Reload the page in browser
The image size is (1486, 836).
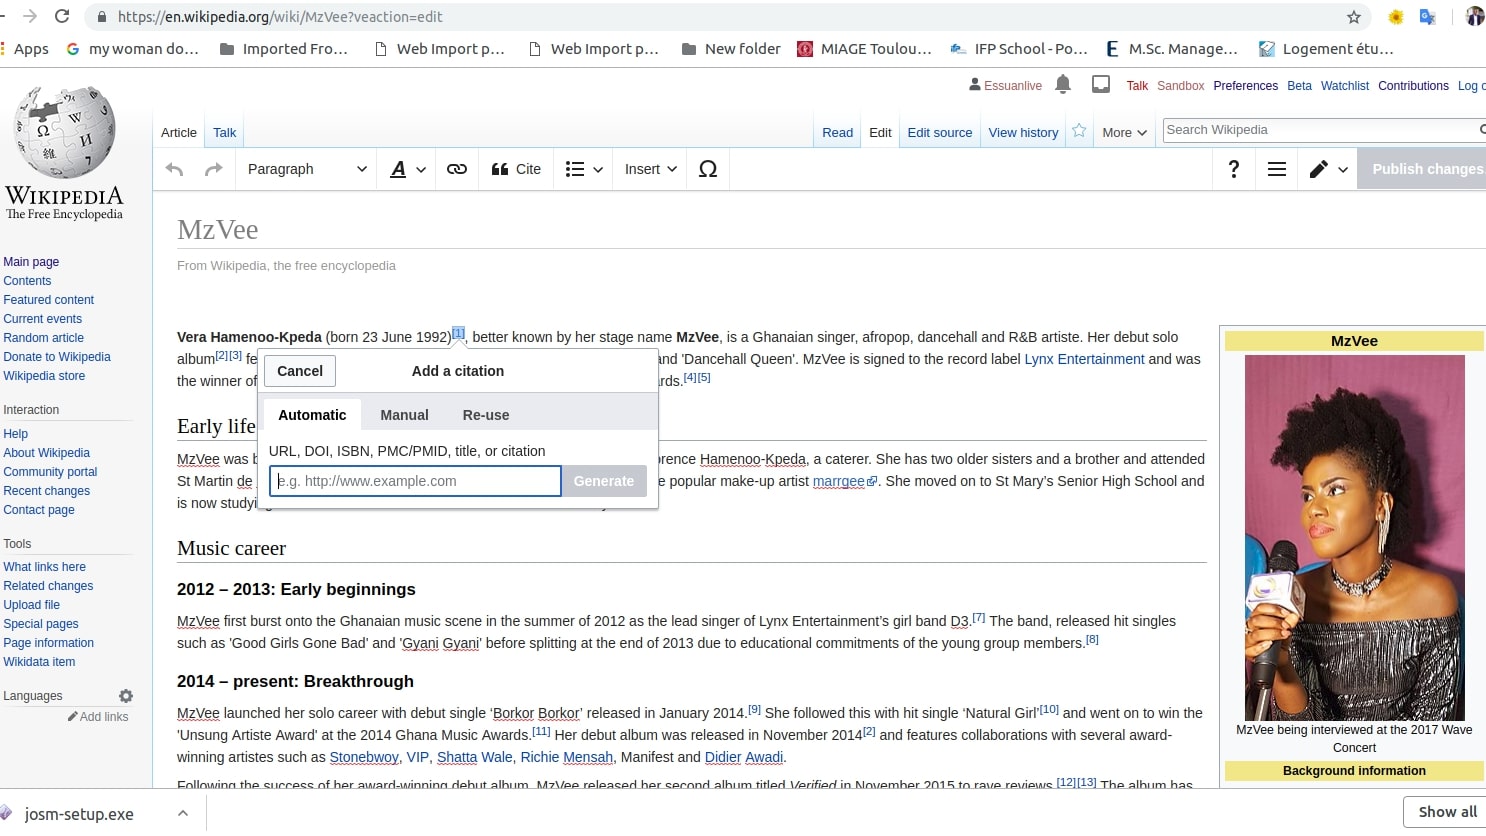point(62,16)
